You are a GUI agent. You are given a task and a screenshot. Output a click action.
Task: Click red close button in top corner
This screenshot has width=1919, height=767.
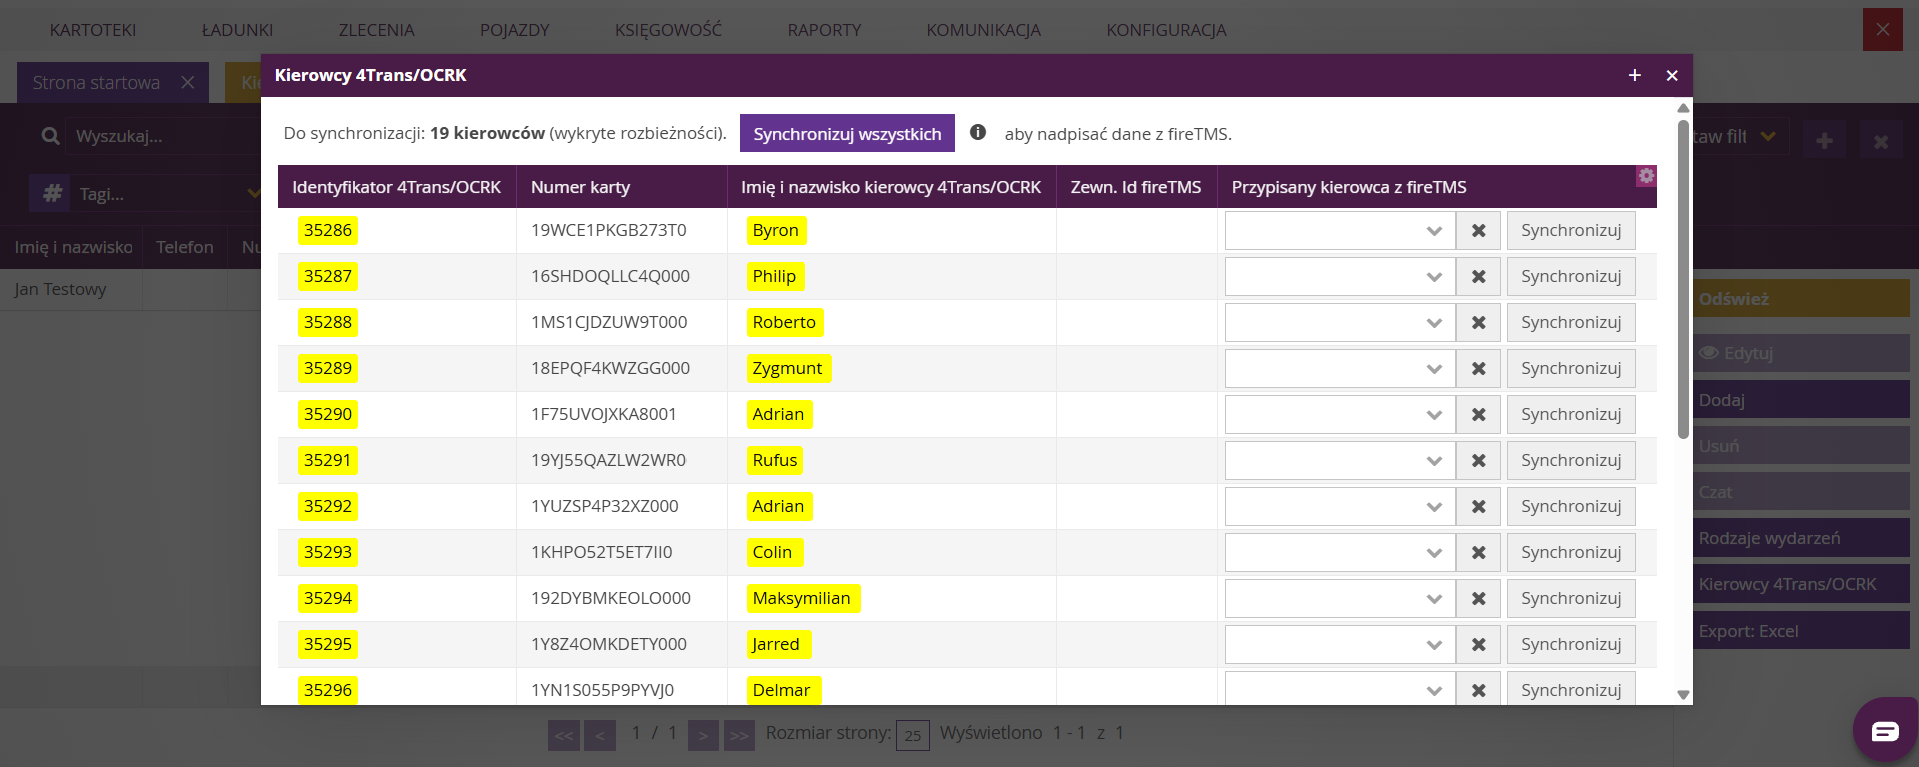click(1883, 30)
